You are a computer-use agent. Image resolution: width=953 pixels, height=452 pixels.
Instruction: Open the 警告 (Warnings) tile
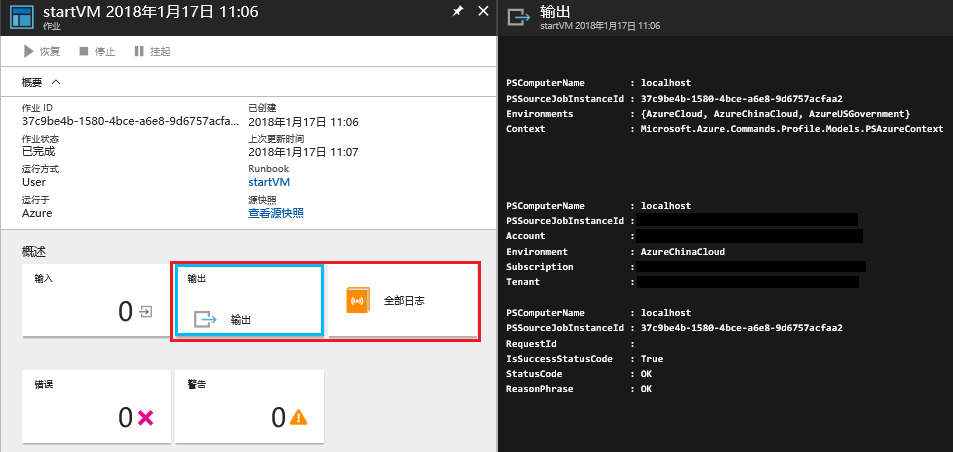tap(249, 407)
